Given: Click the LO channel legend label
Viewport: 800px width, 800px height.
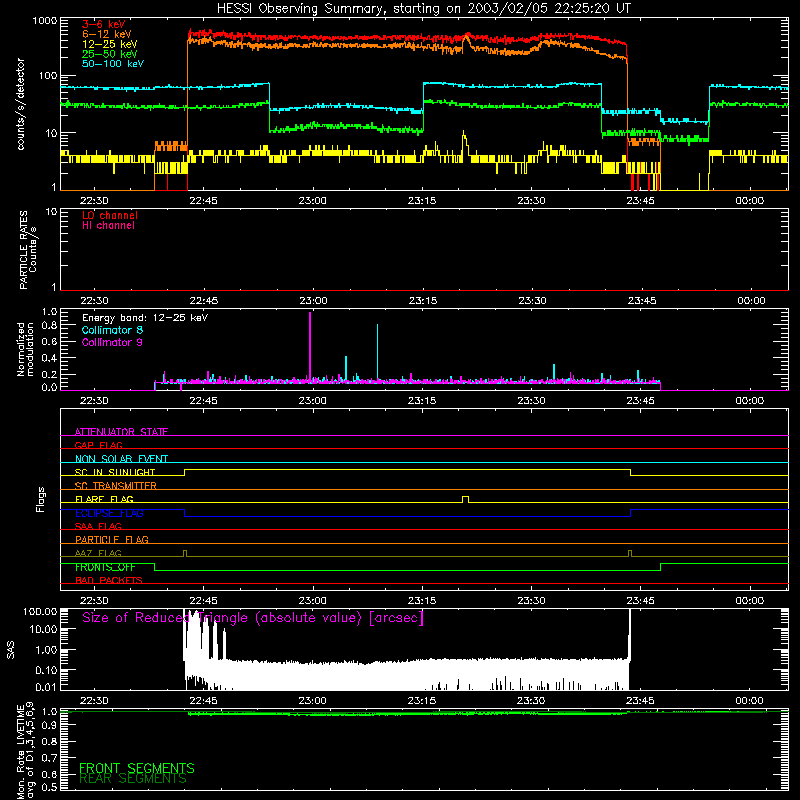Looking at the screenshot, I should pyautogui.click(x=110, y=215).
